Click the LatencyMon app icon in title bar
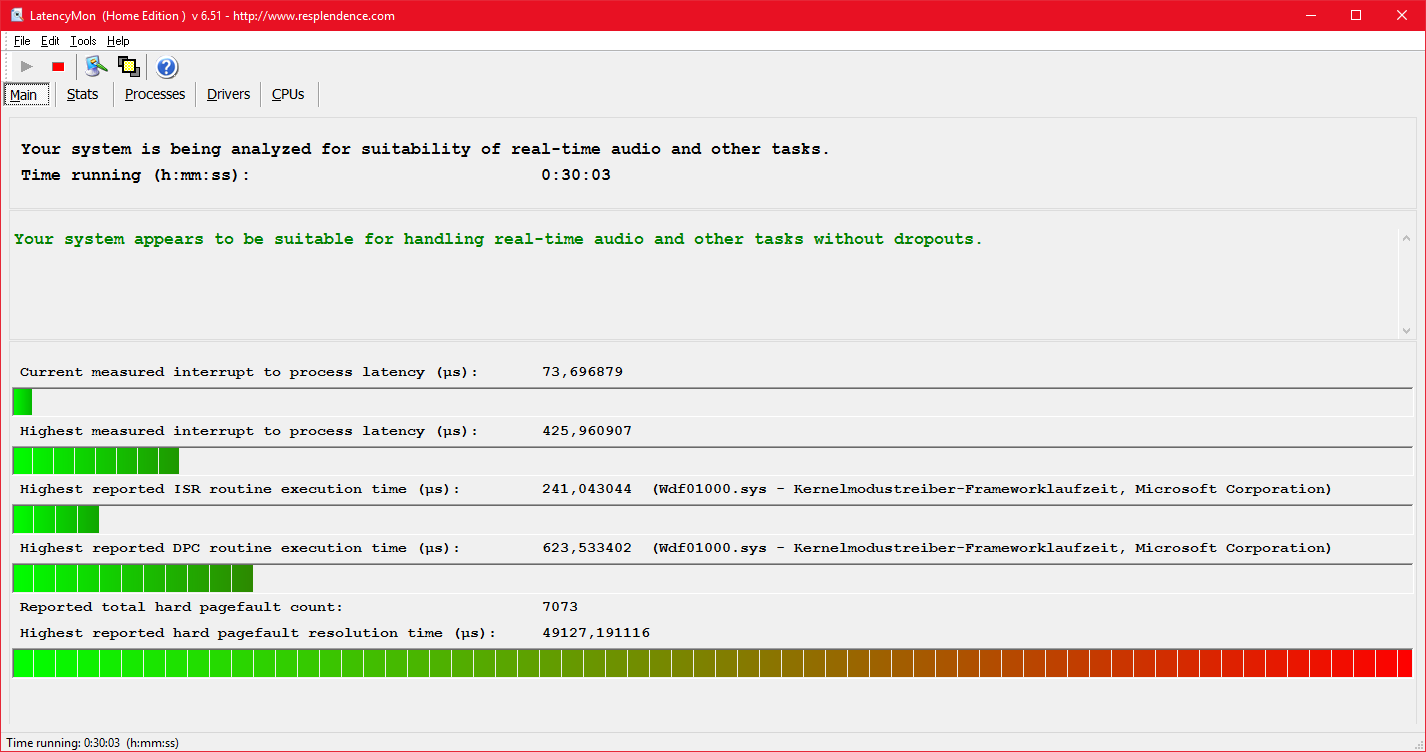The image size is (1426, 752). (17, 15)
